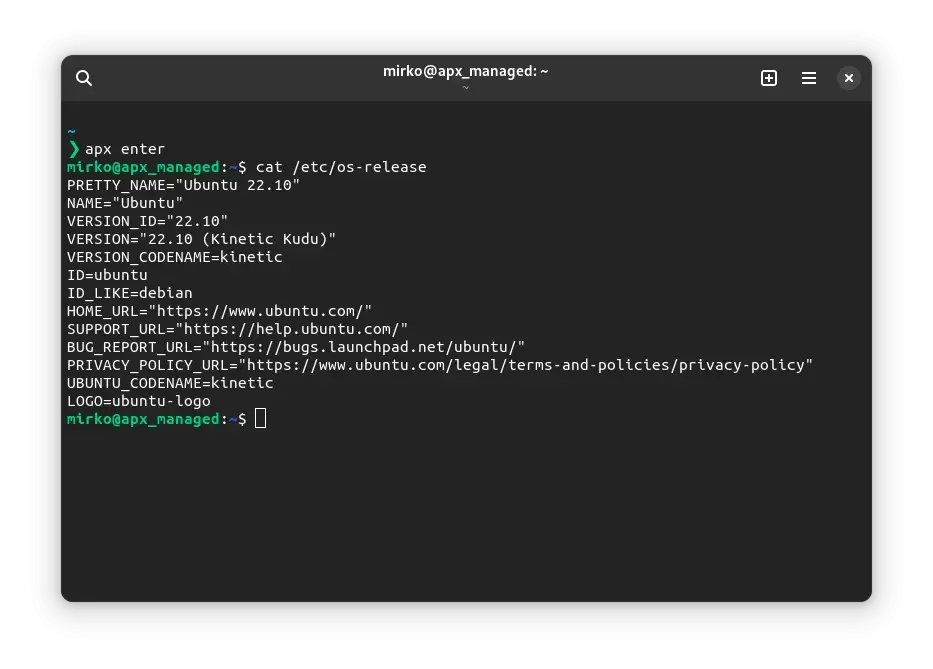The height and width of the screenshot is (669, 933).
Task: Click the 'cat /etc/os-release' command
Action: (x=341, y=167)
